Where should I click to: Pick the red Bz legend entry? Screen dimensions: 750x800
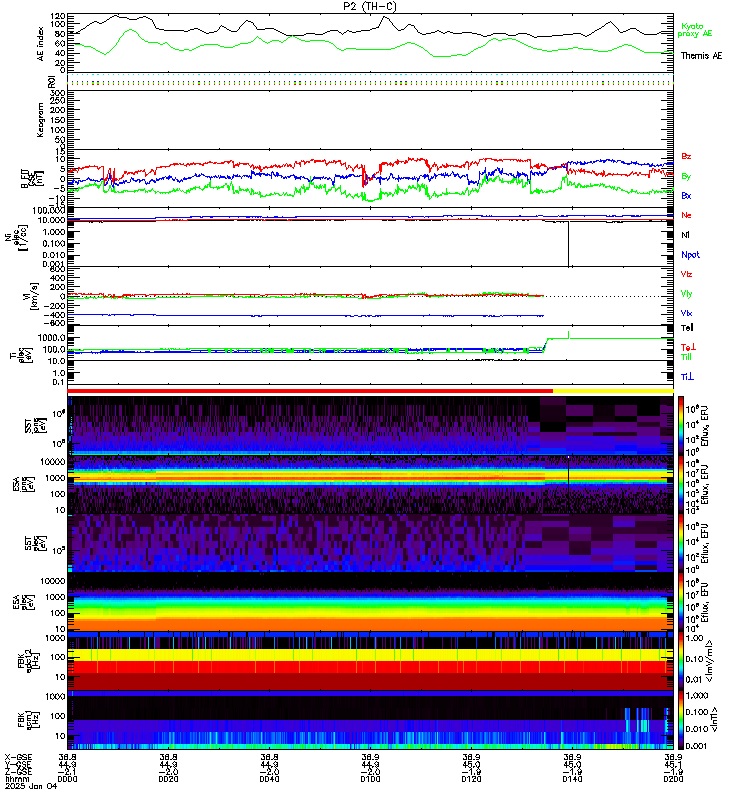(686, 156)
